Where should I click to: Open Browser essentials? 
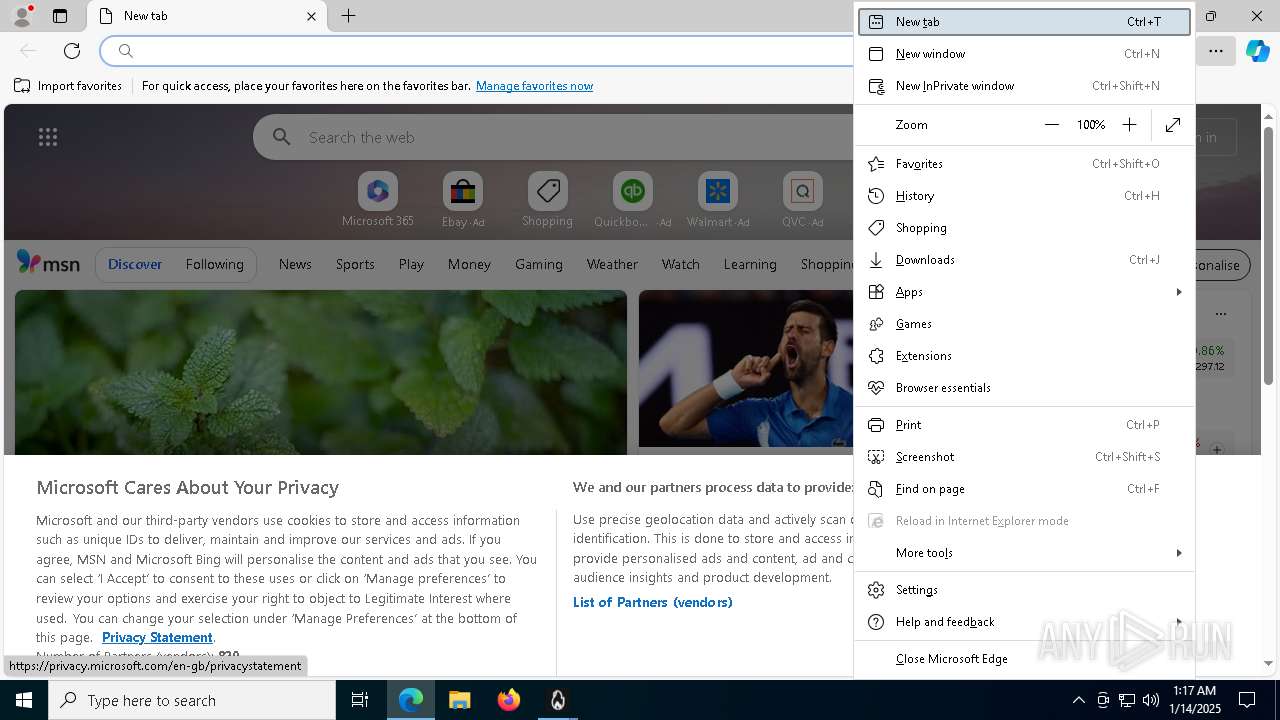(x=1024, y=388)
